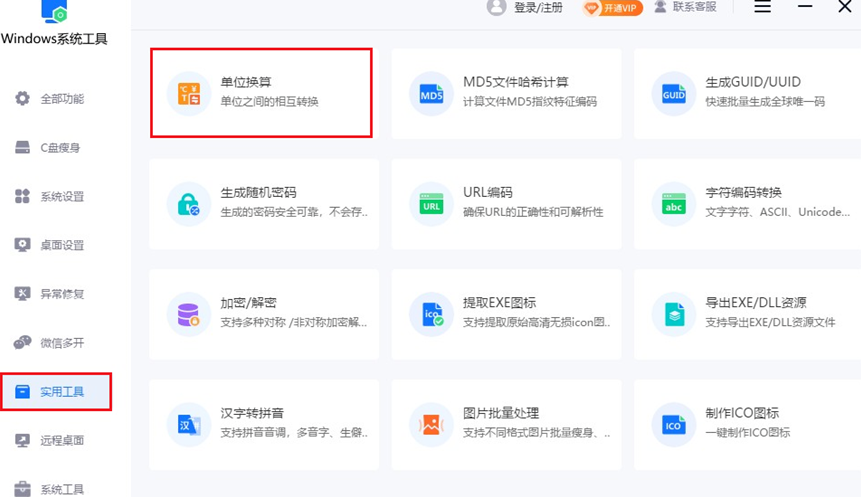This screenshot has height=497, width=861.
Task: Click the 加密/解密 database icon
Action: tap(188, 315)
